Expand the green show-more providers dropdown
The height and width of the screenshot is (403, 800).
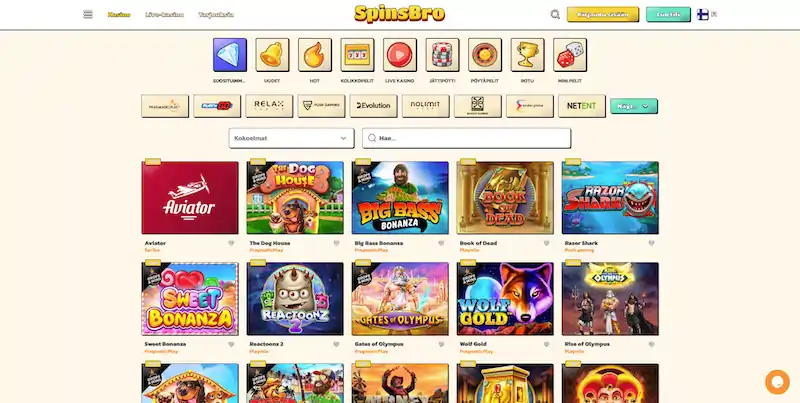(x=634, y=106)
